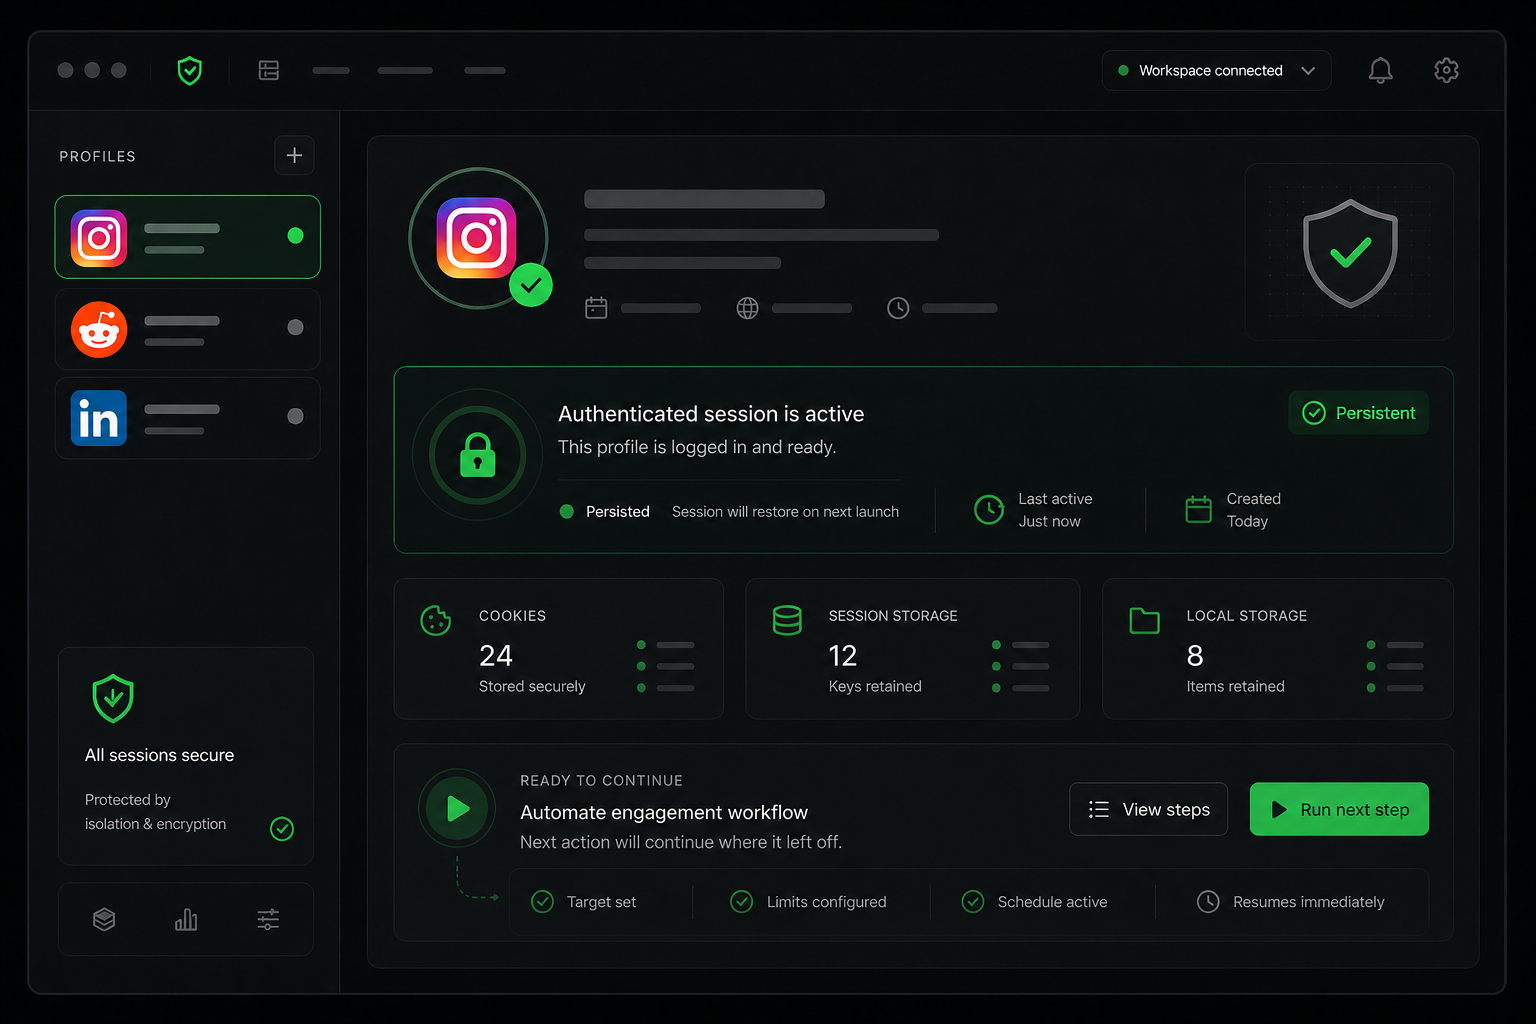Click the "Automate engagement workflow" title
Viewport: 1536px width, 1024px height.
(x=664, y=813)
